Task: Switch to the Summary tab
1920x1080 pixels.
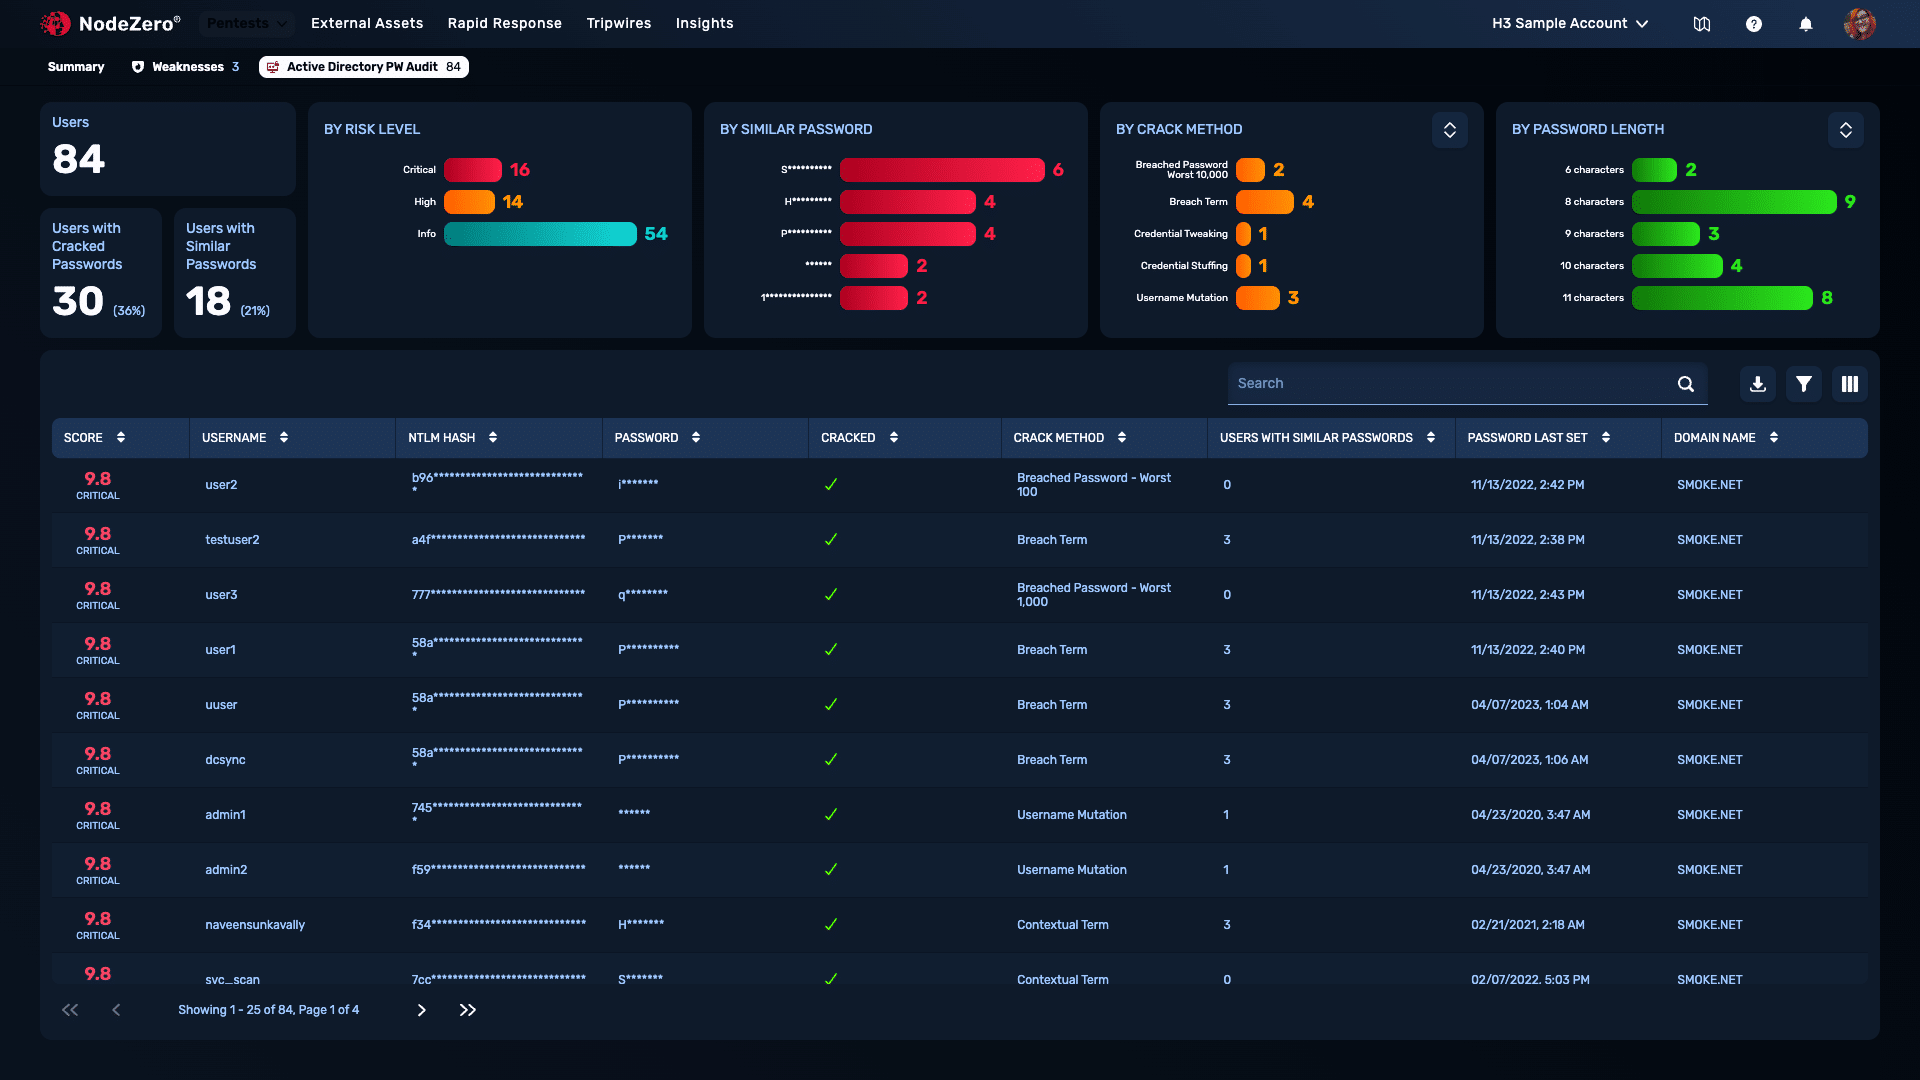Action: tap(76, 67)
